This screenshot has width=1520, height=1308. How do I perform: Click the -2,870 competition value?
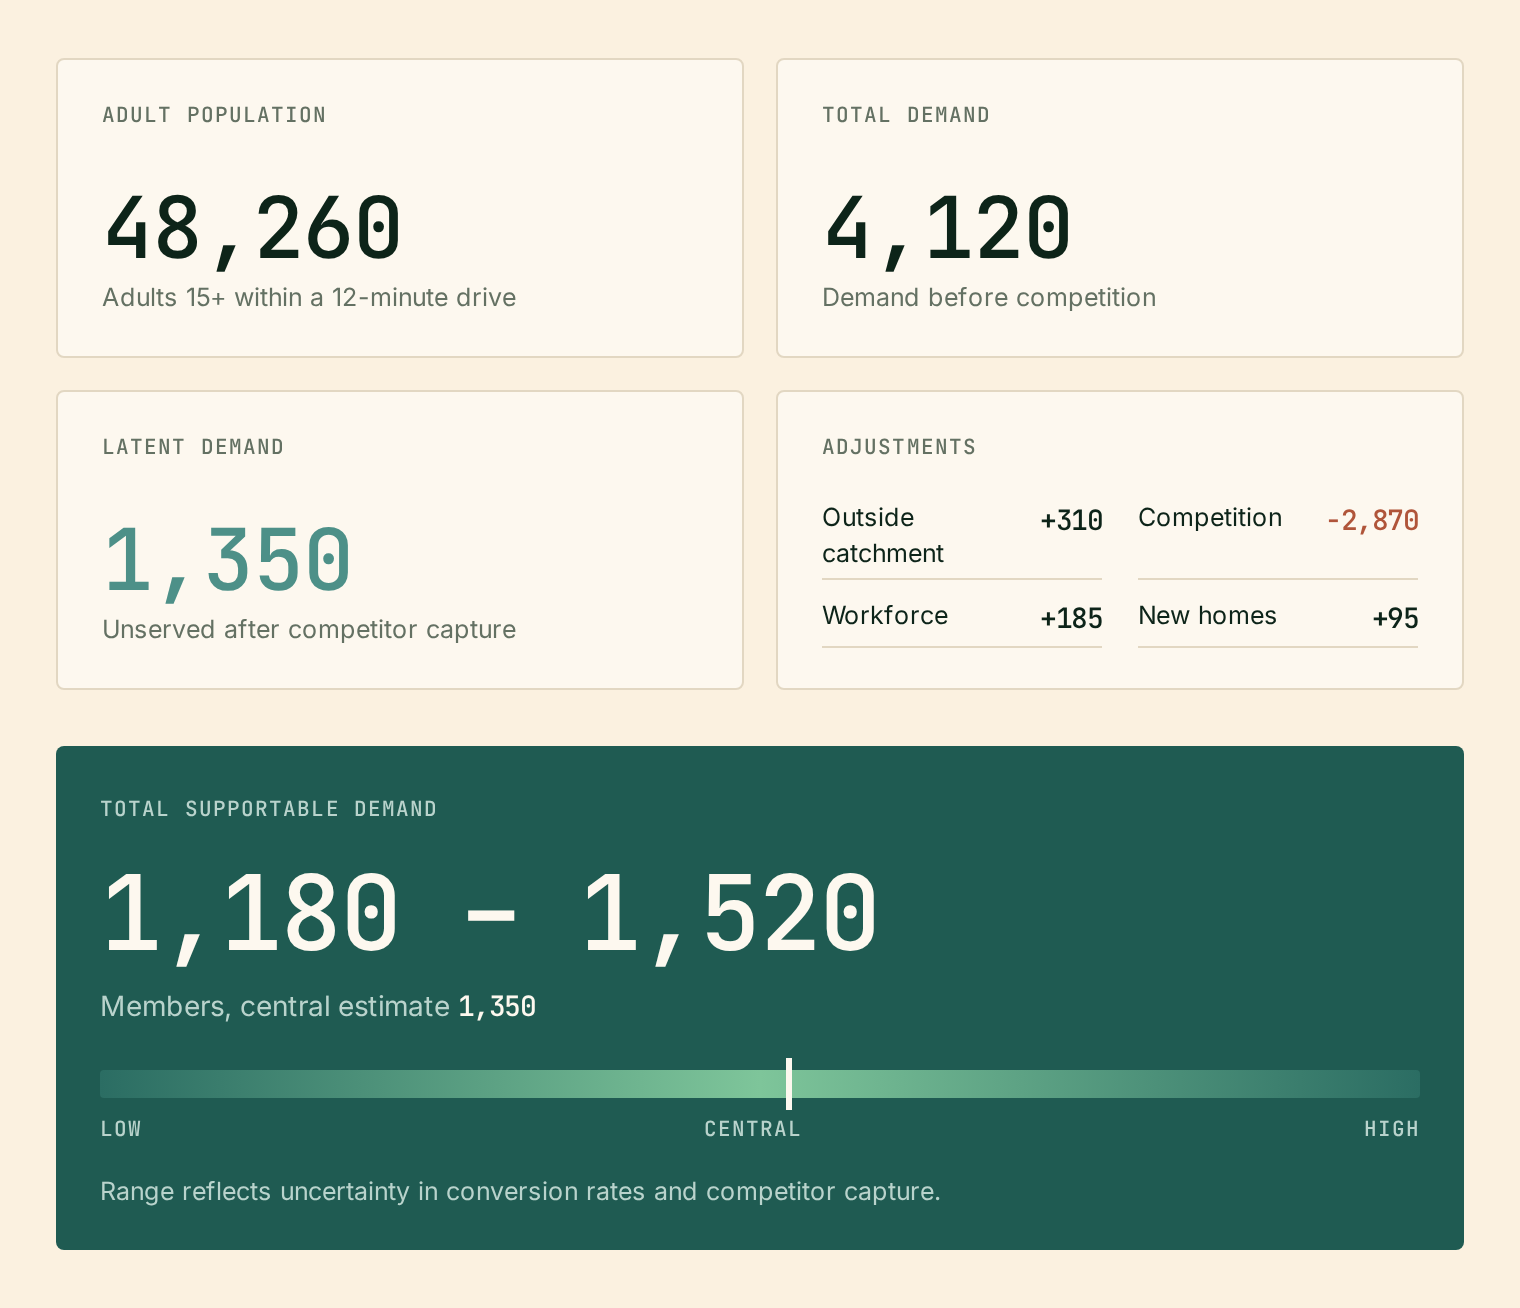tap(1372, 520)
